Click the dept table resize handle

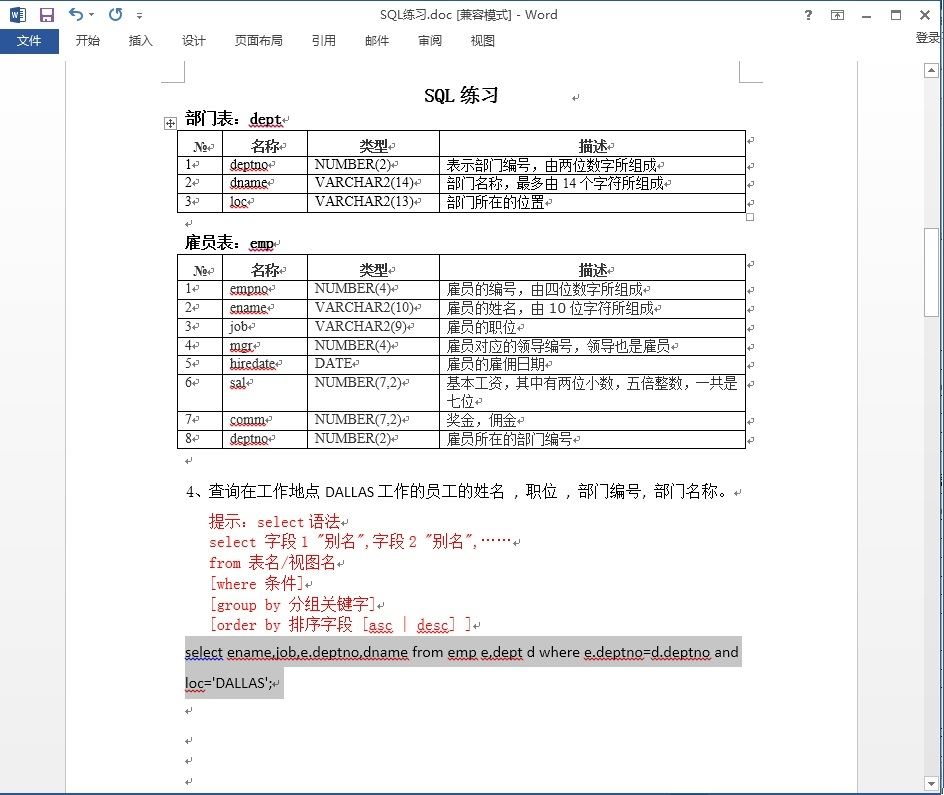pyautogui.click(x=750, y=217)
